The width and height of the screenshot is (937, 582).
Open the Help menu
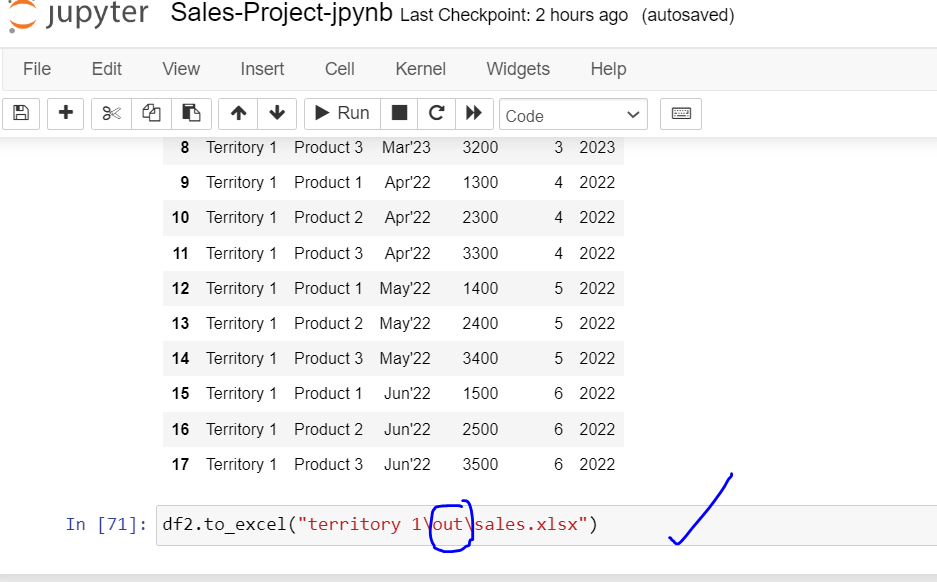point(608,69)
